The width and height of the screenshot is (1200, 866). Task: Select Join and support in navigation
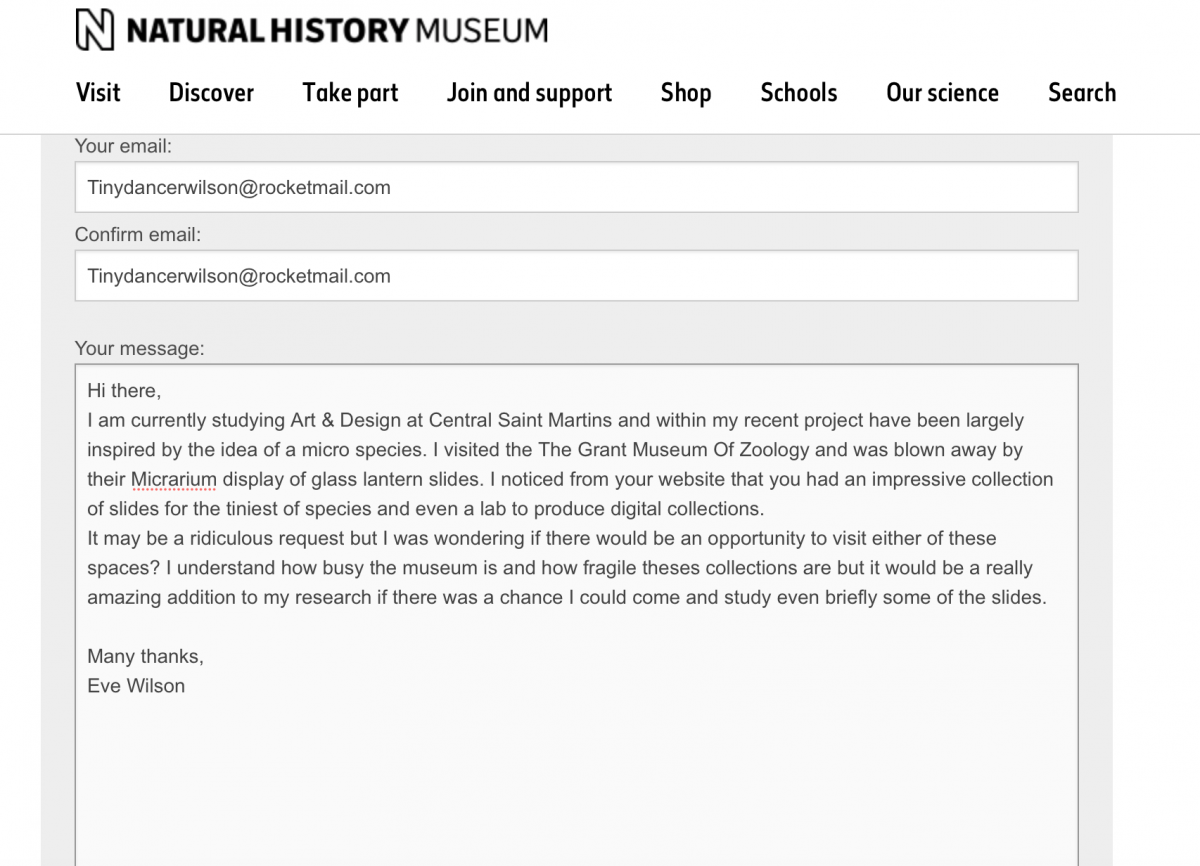pyautogui.click(x=529, y=93)
